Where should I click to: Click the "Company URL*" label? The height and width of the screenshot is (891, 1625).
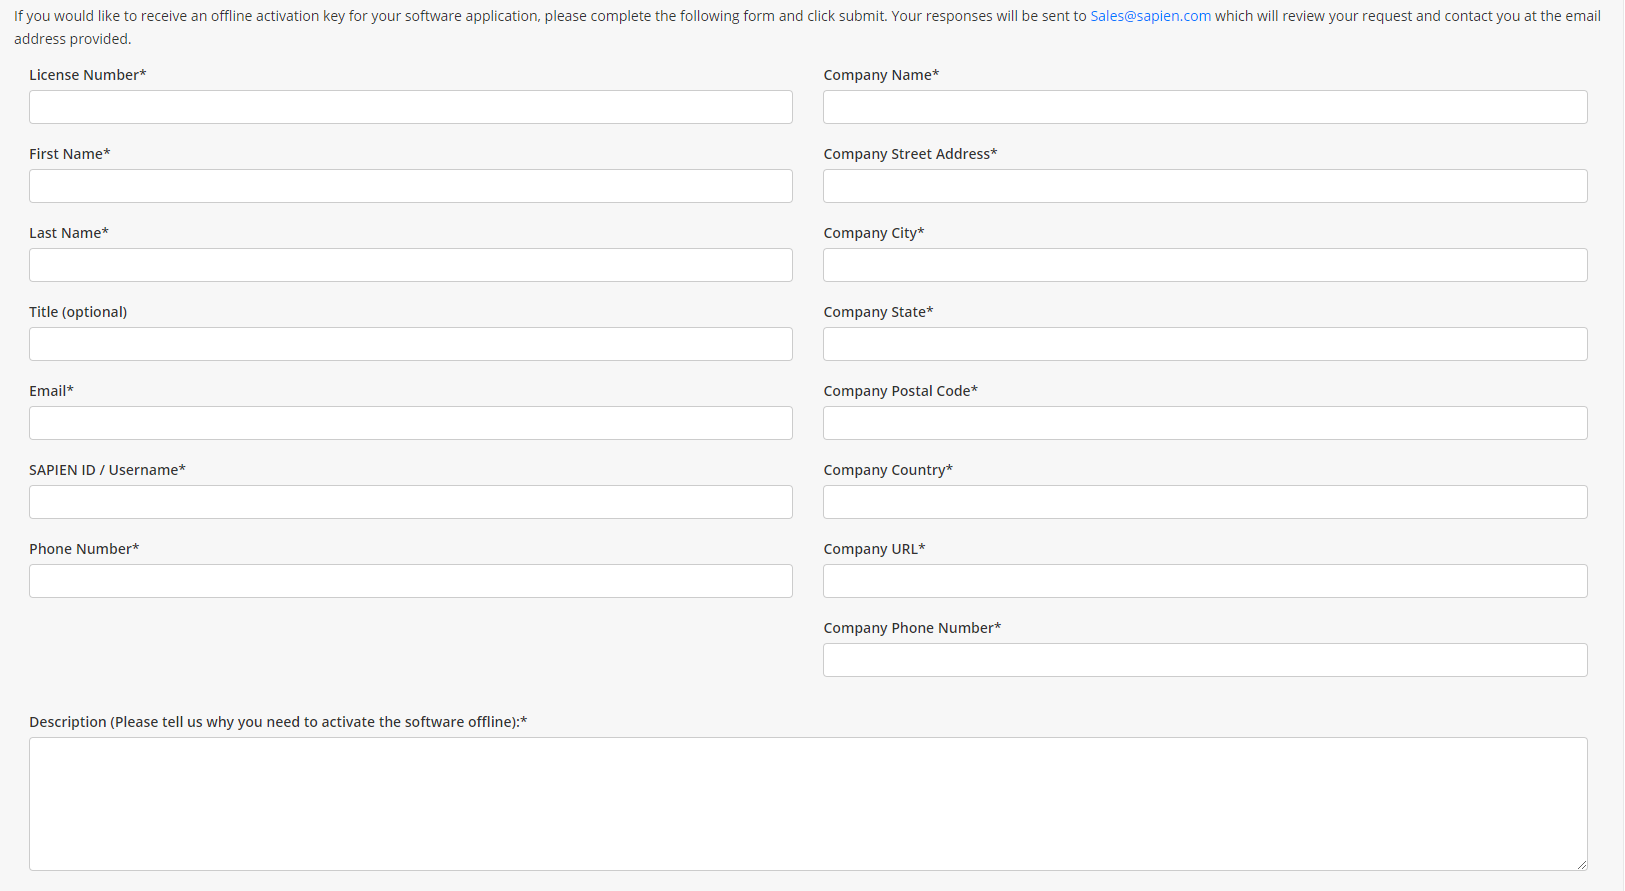pyautogui.click(x=874, y=549)
